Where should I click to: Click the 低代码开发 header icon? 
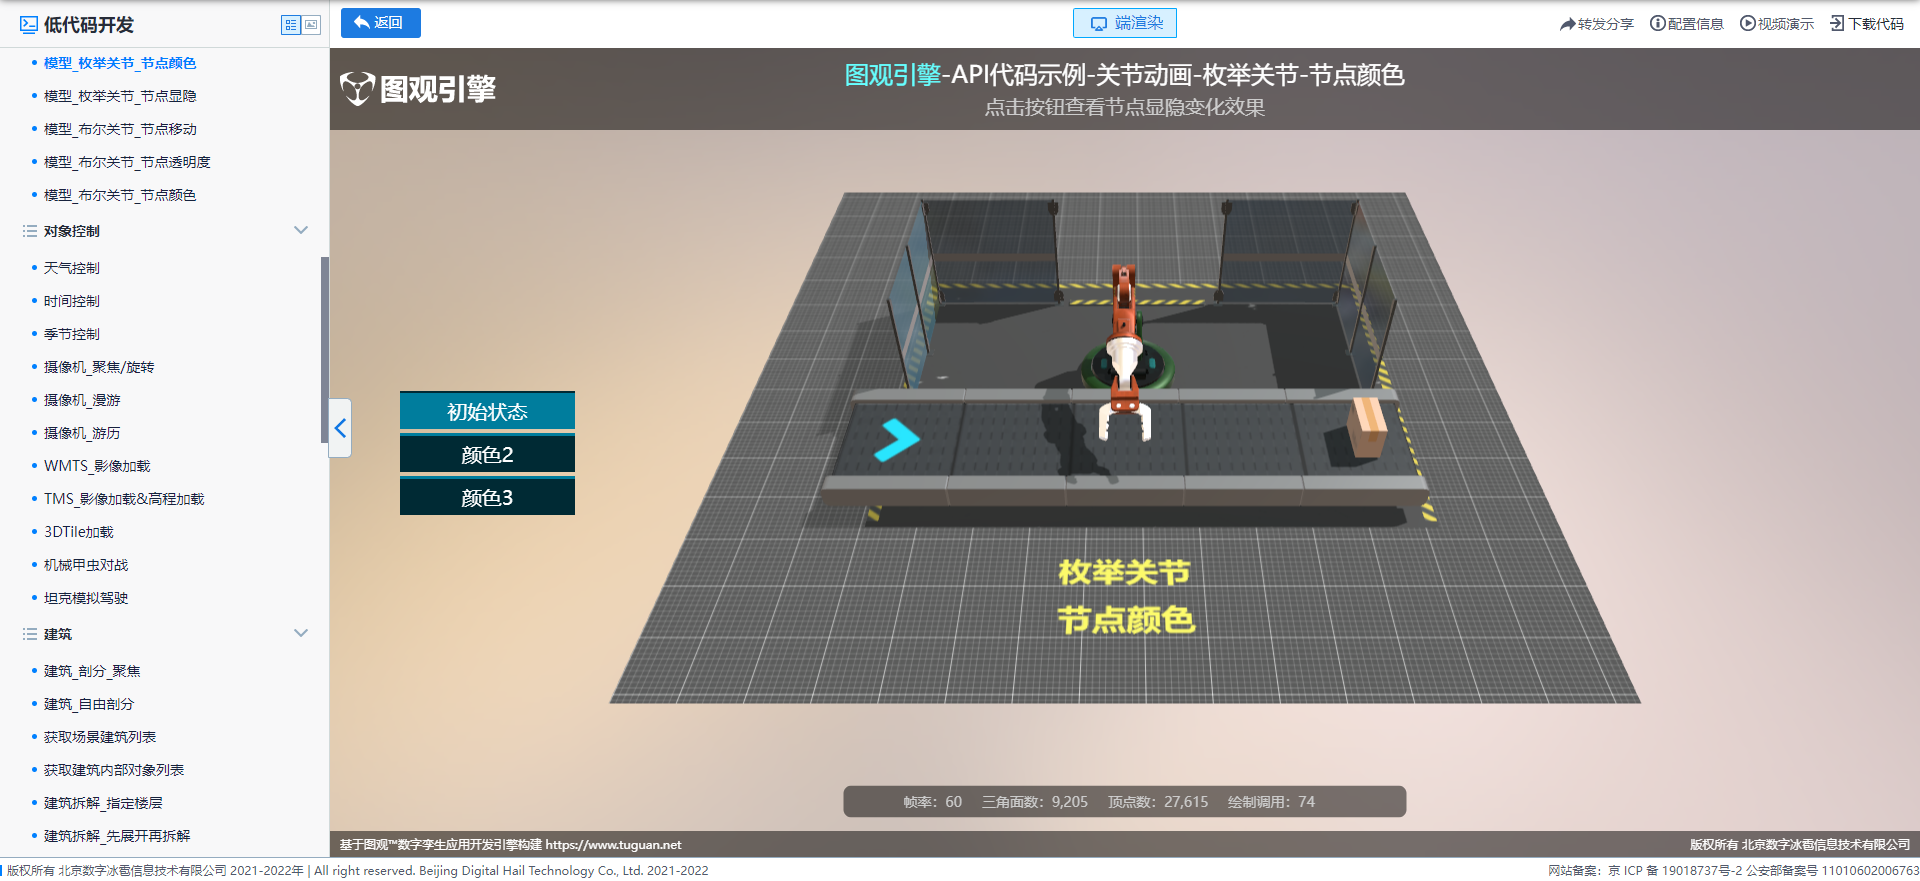[28, 25]
